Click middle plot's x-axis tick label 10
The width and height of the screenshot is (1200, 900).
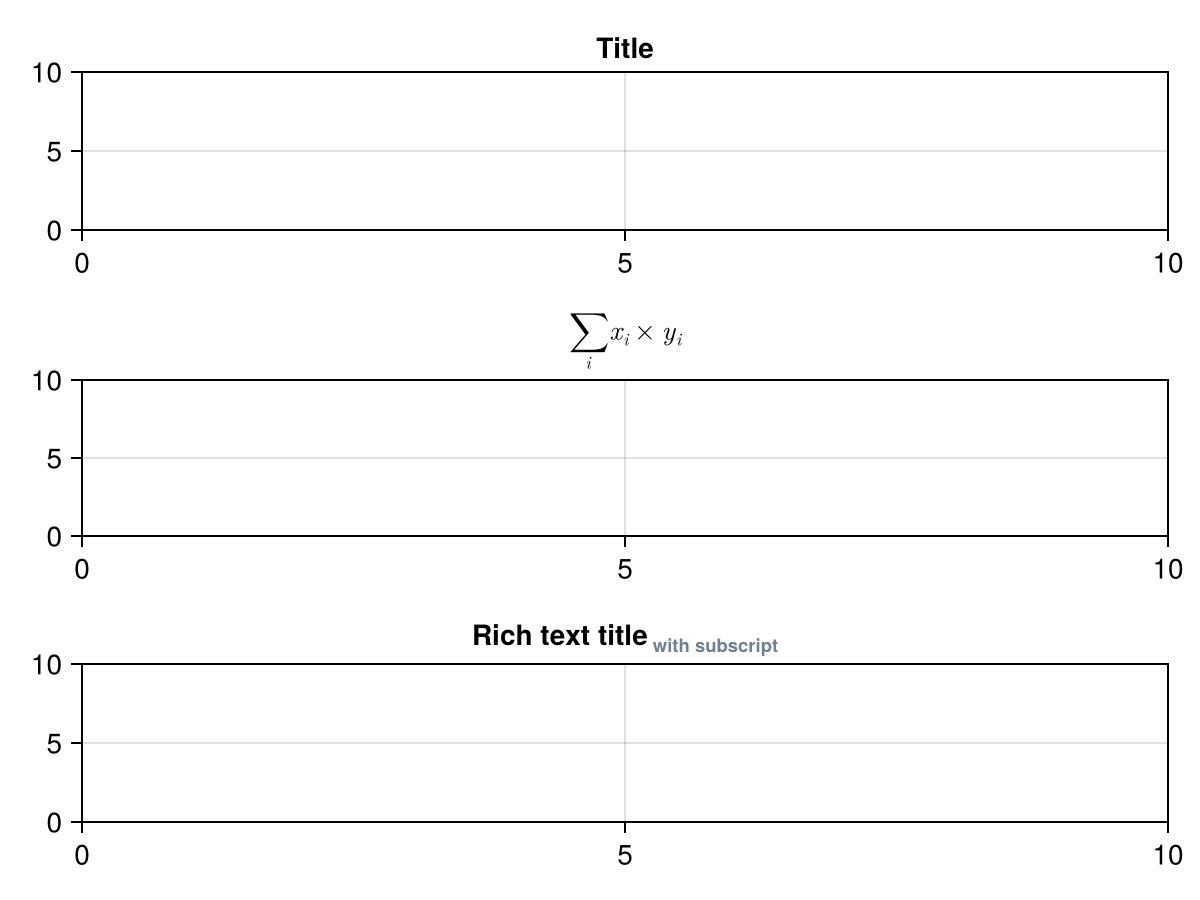coord(1168,569)
